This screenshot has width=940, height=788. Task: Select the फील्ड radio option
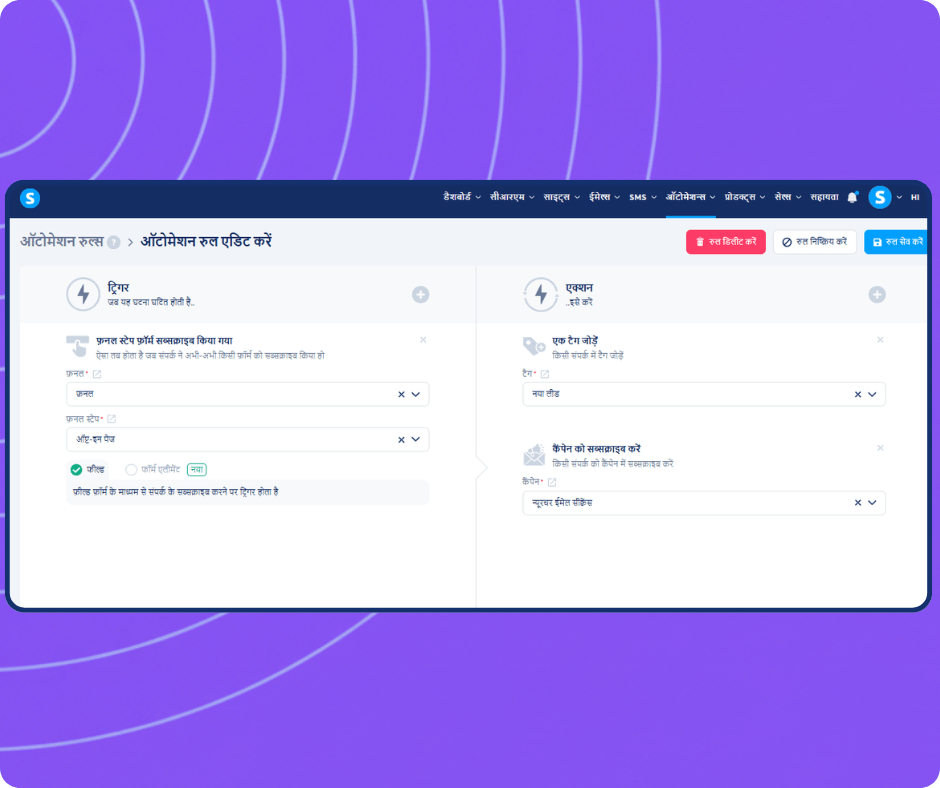tap(76, 470)
